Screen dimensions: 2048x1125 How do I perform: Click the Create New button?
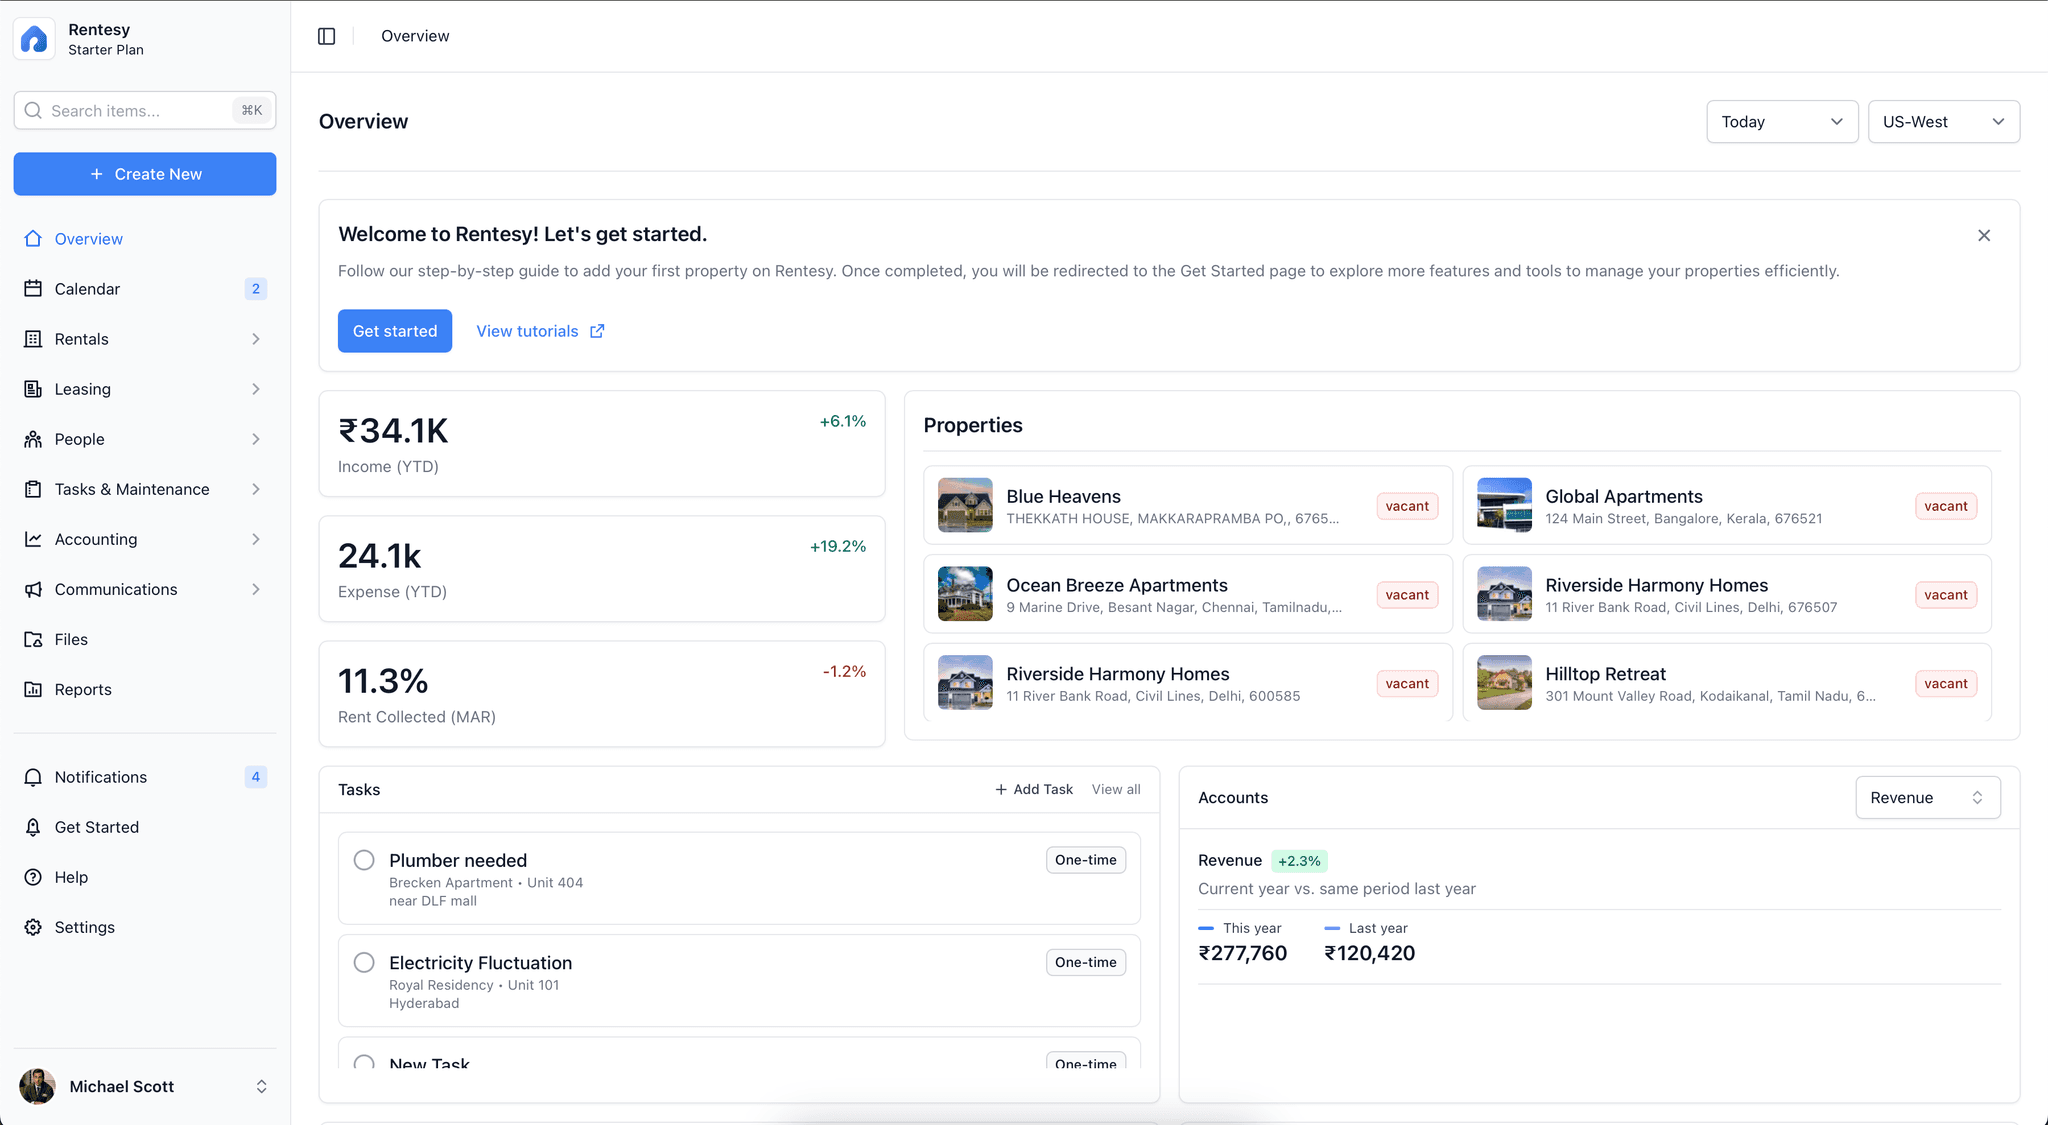144,174
